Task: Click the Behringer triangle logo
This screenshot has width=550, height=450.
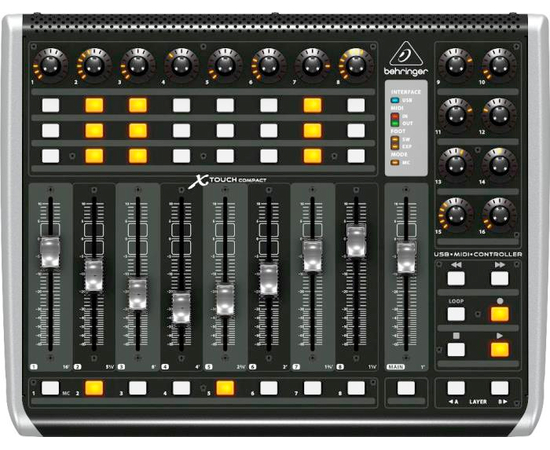Action: click(x=406, y=54)
